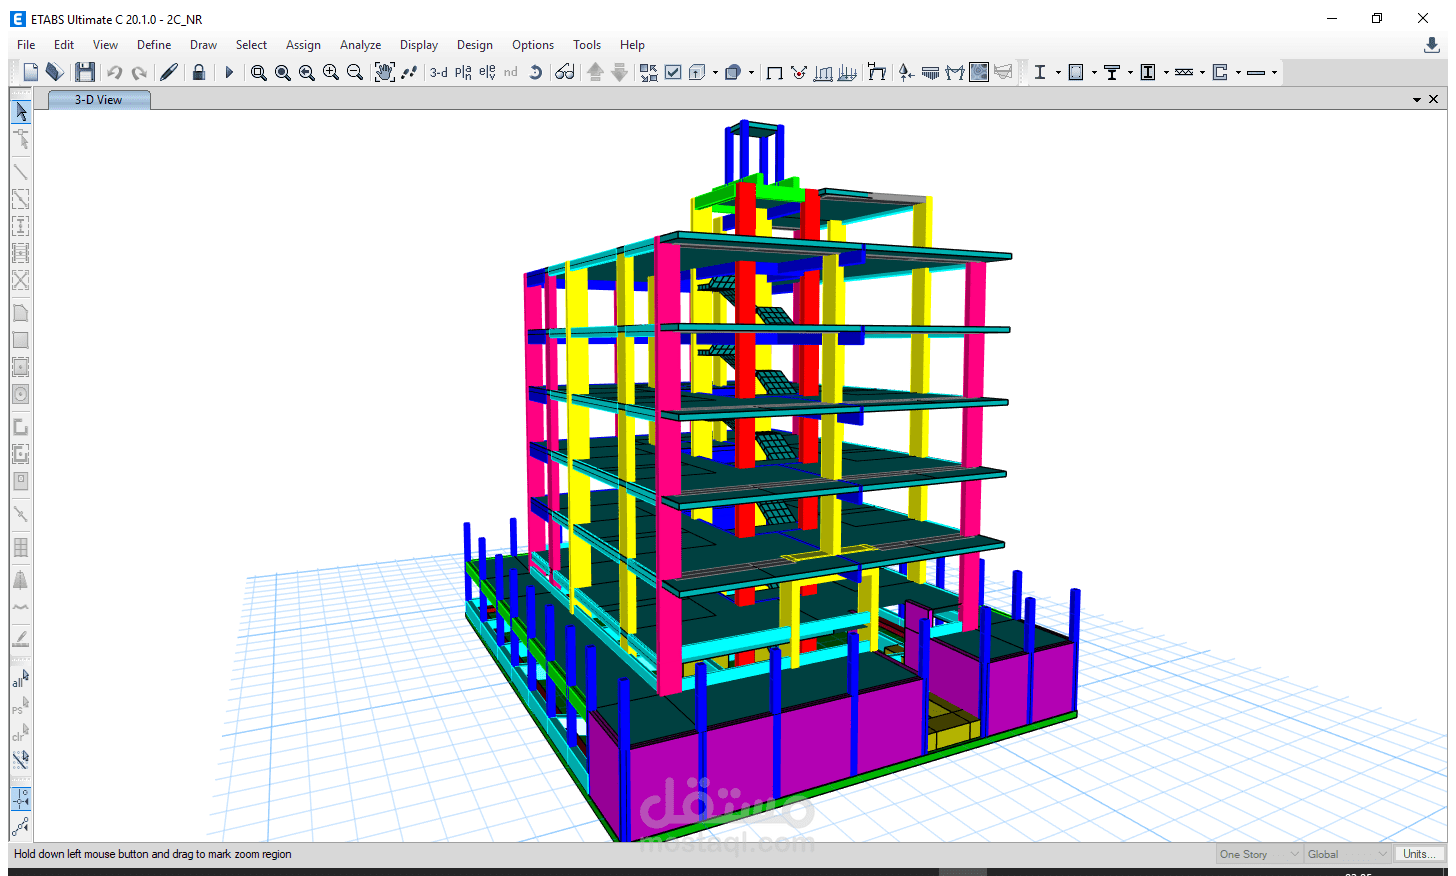
Task: Click the Undo arrow icon
Action: click(x=115, y=72)
